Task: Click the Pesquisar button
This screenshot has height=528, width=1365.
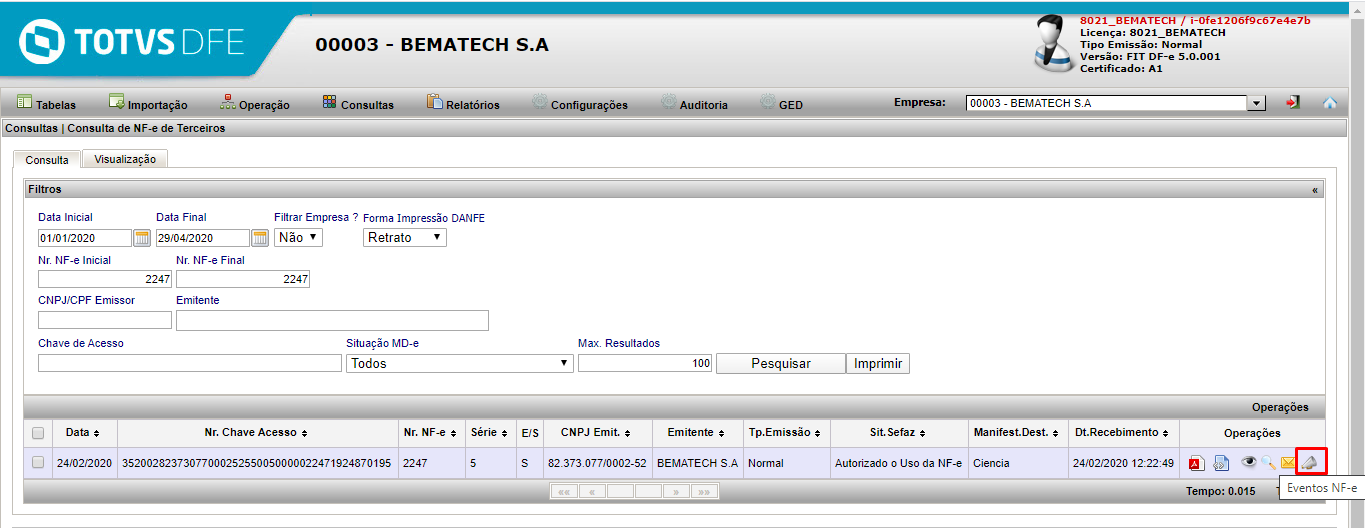Action: (x=781, y=363)
